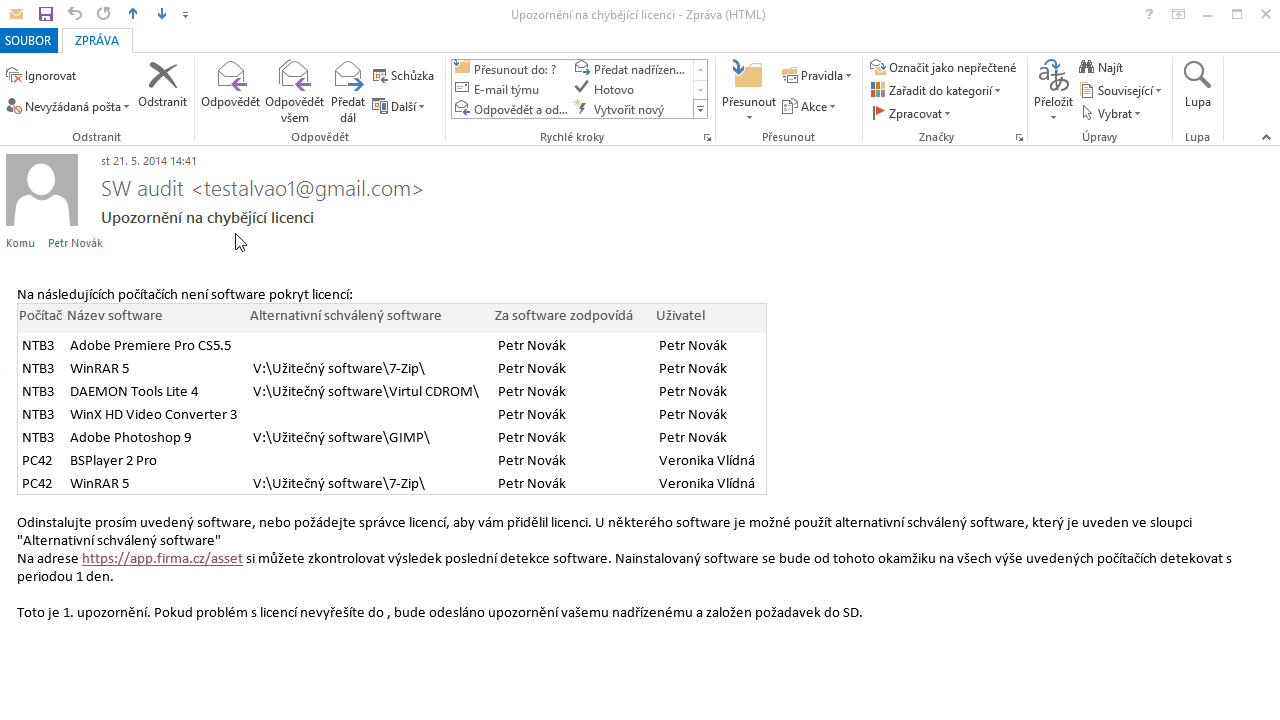Click the Přeložit translate icon

coord(1053,76)
